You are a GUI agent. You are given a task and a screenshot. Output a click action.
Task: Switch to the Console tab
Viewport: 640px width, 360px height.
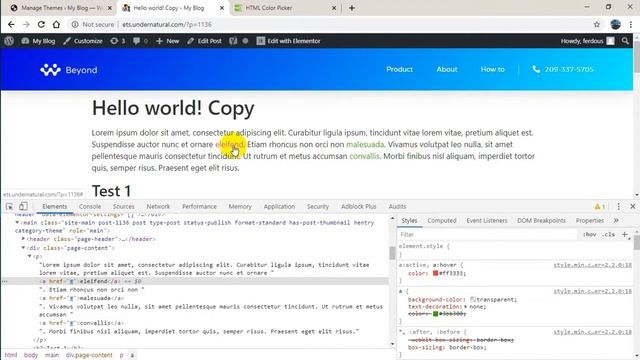[x=90, y=207]
